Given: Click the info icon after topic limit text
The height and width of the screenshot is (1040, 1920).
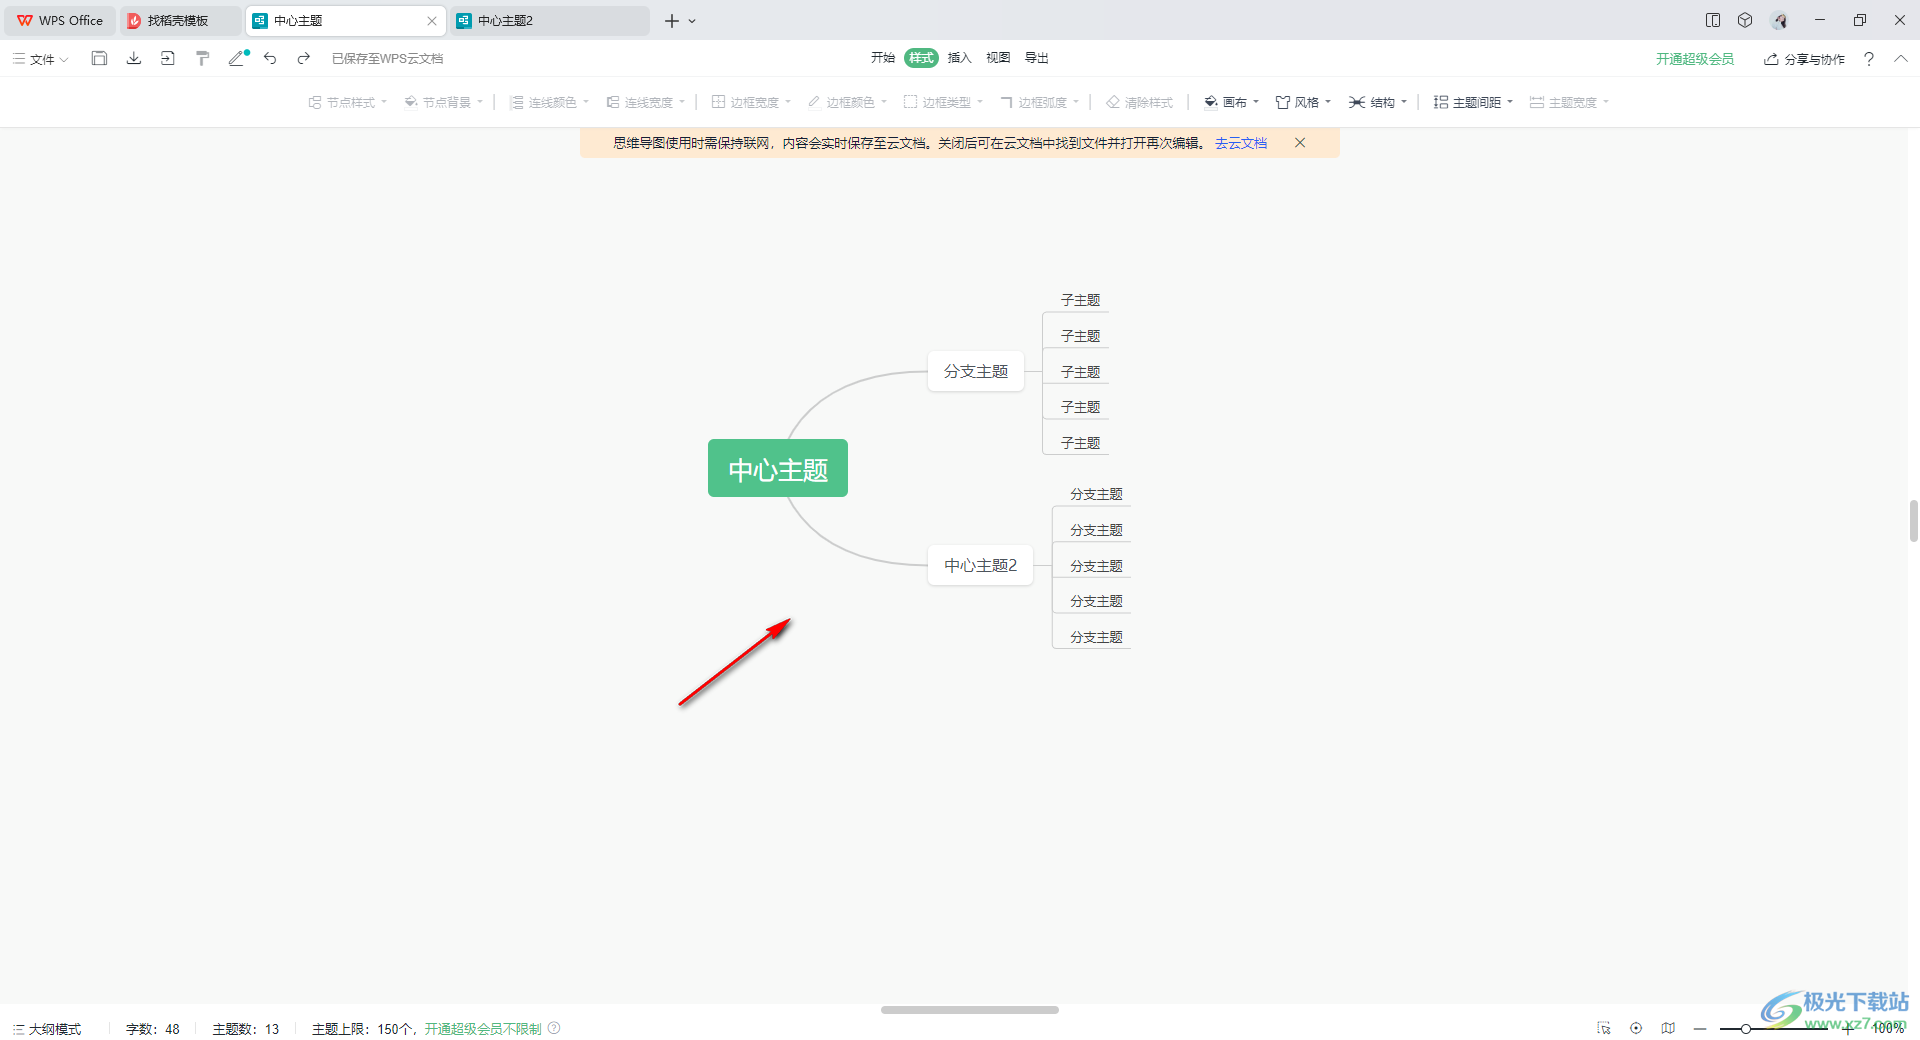Looking at the screenshot, I should pos(554,1028).
